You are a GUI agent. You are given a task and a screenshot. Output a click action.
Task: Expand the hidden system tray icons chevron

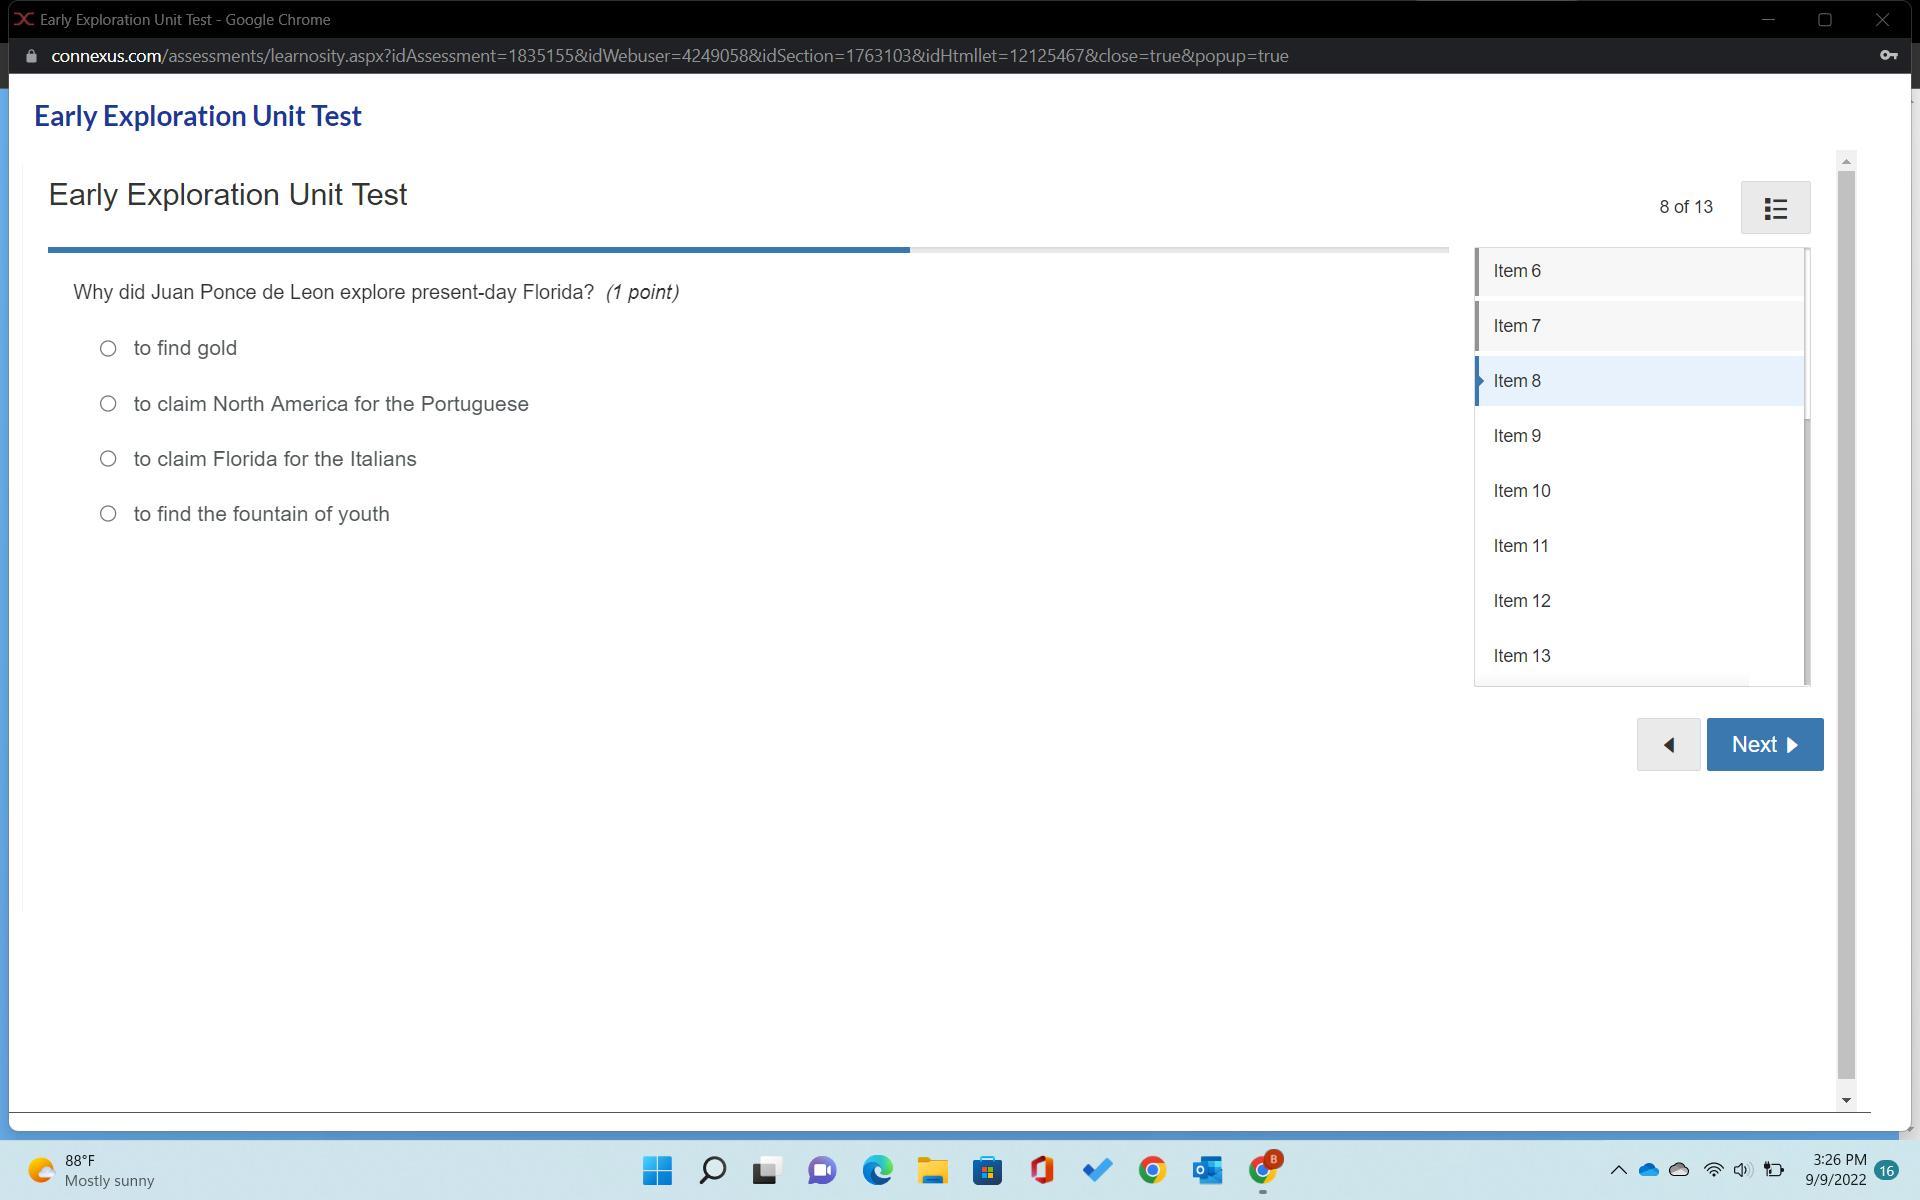pos(1618,1170)
